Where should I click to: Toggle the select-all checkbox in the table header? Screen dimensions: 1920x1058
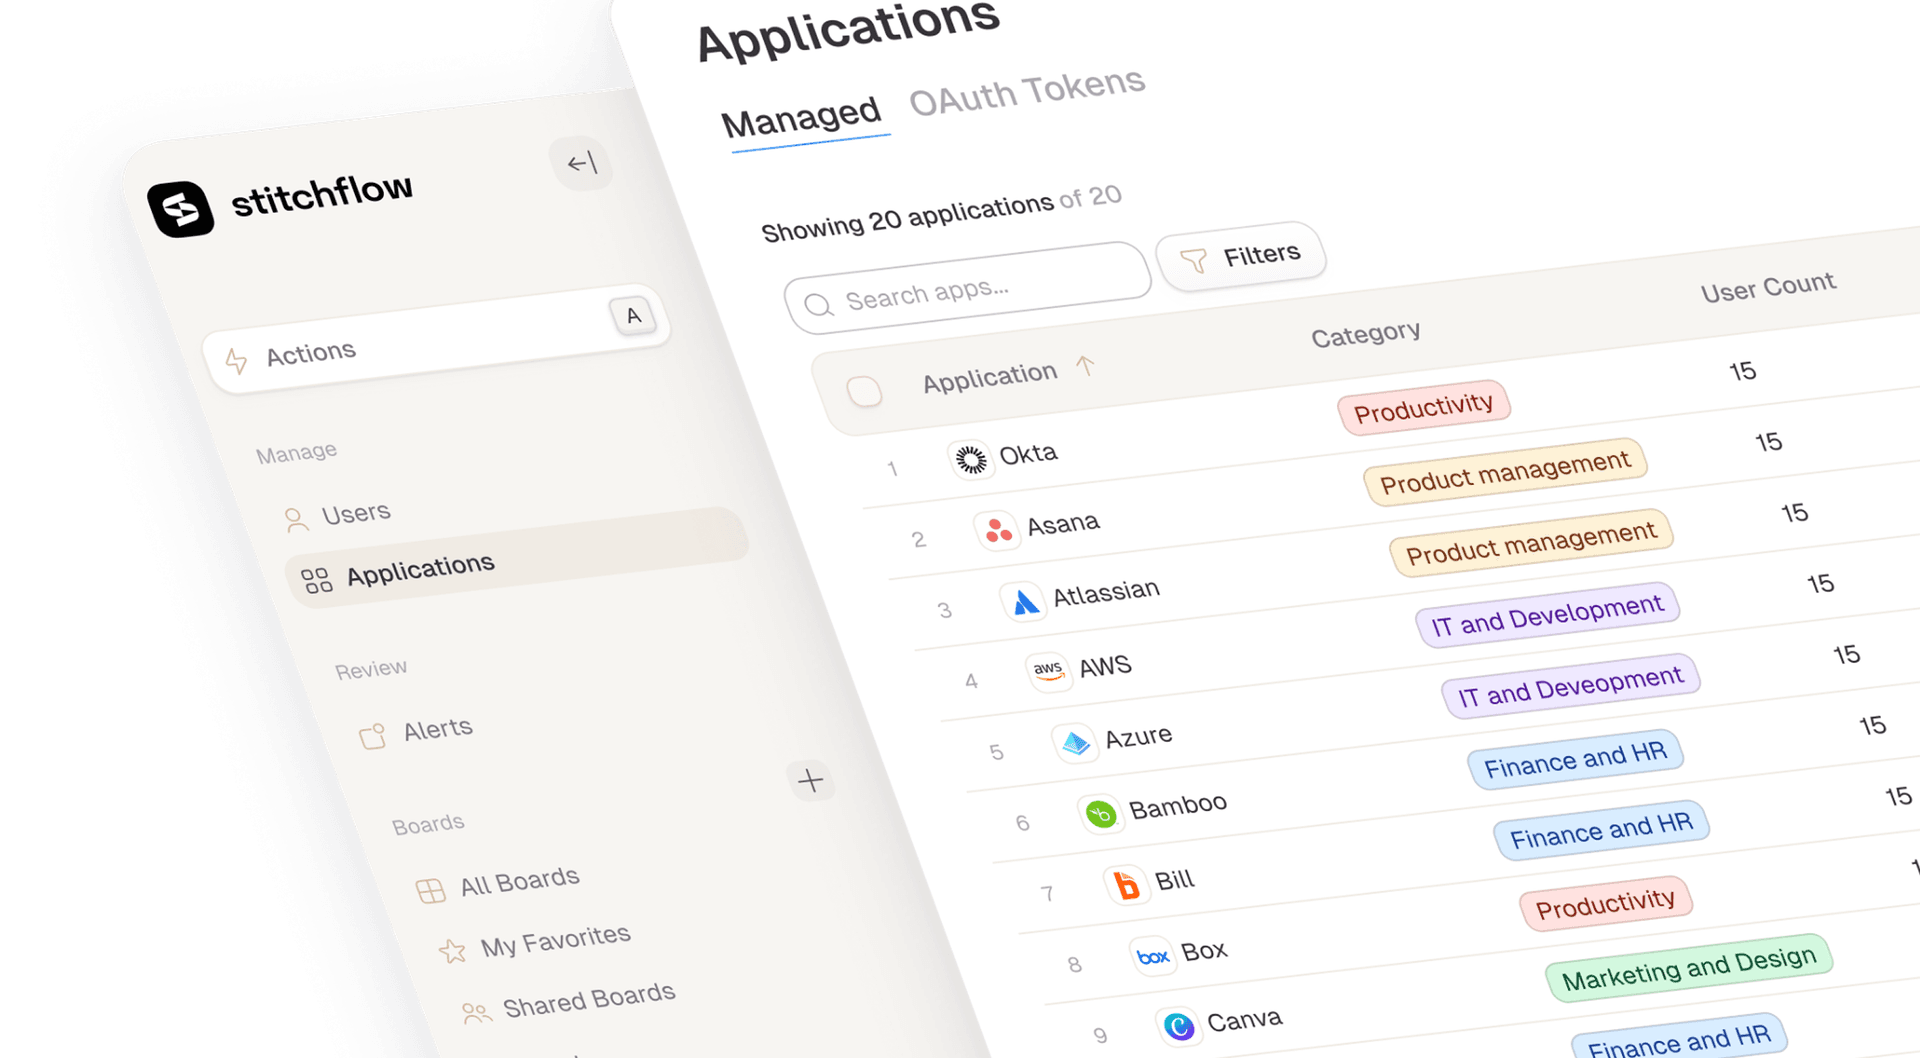pyautogui.click(x=864, y=391)
